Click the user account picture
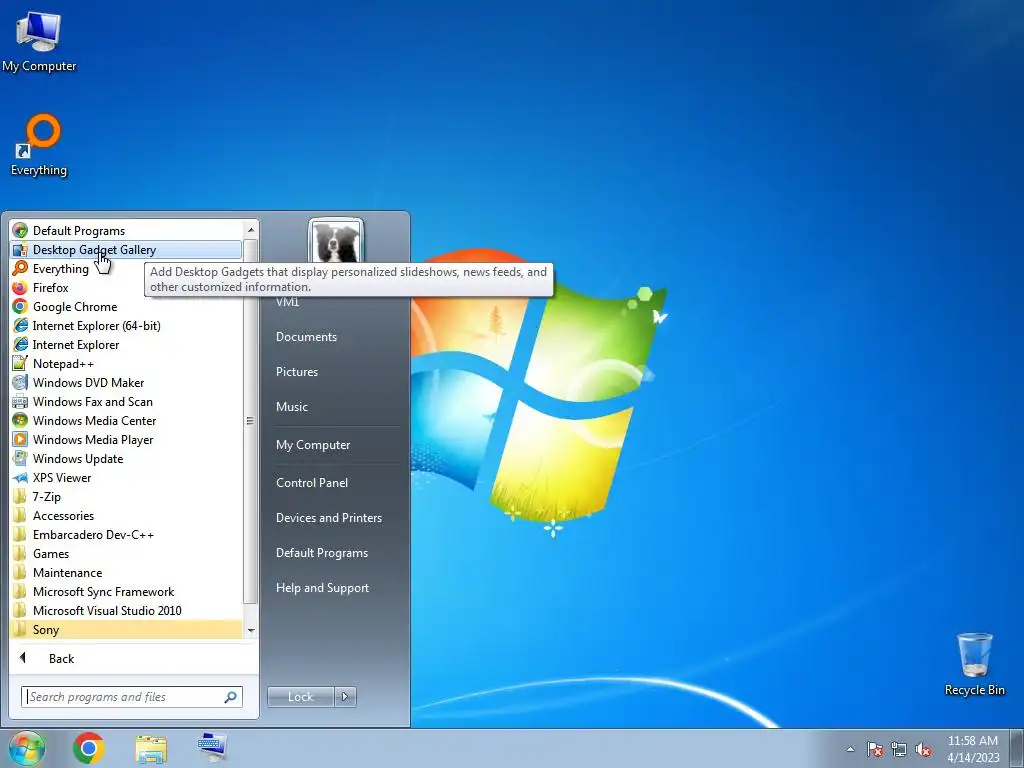This screenshot has height=768, width=1024. pos(336,242)
